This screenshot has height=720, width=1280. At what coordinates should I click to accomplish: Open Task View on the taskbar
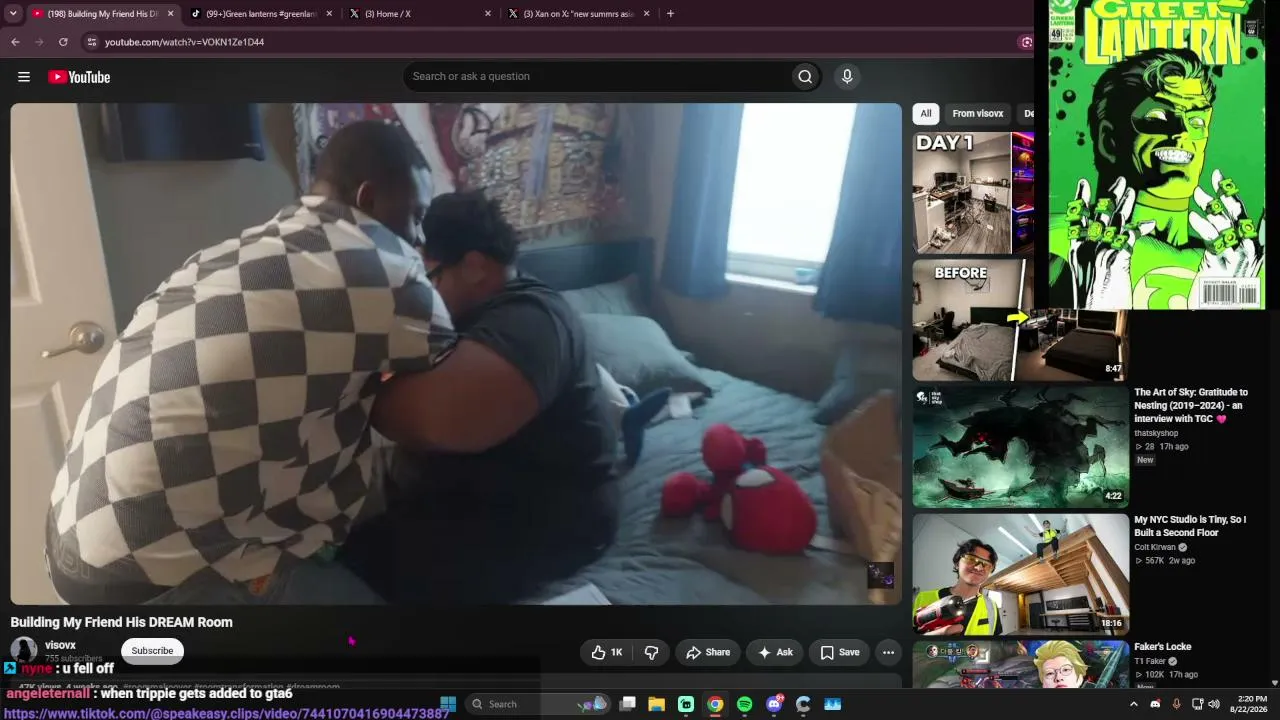627,704
